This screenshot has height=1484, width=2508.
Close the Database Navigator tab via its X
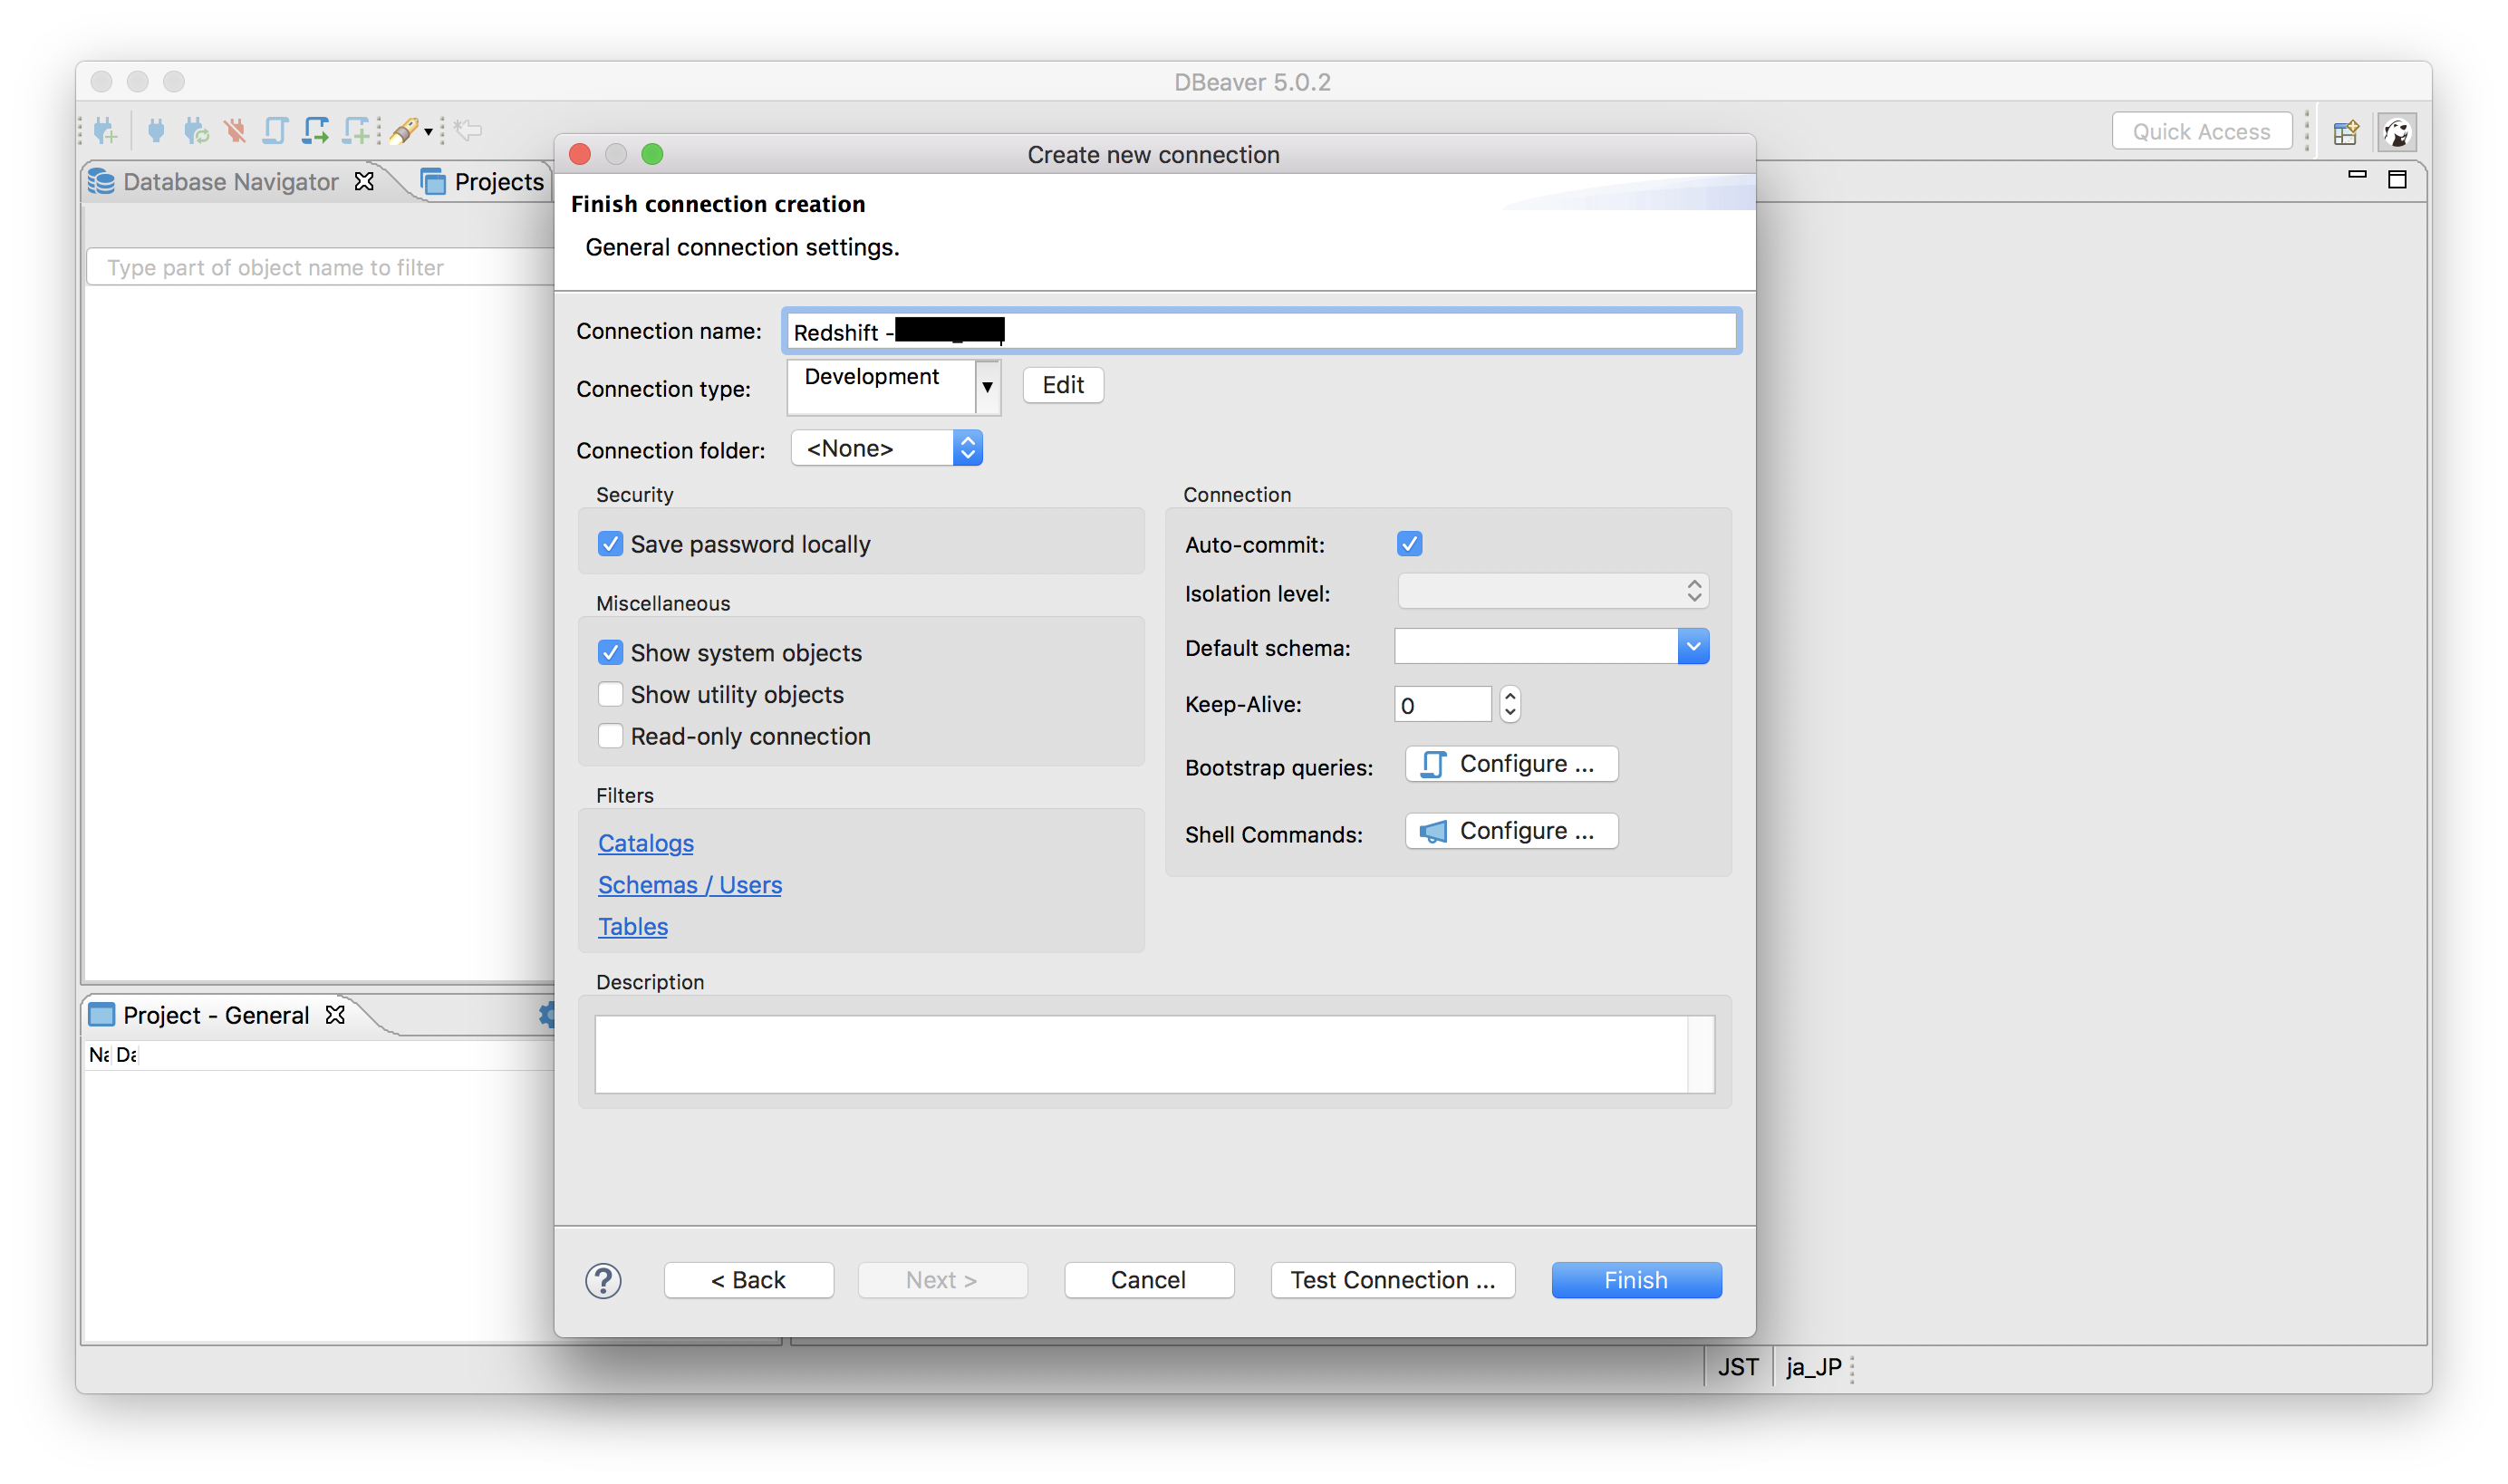point(364,181)
